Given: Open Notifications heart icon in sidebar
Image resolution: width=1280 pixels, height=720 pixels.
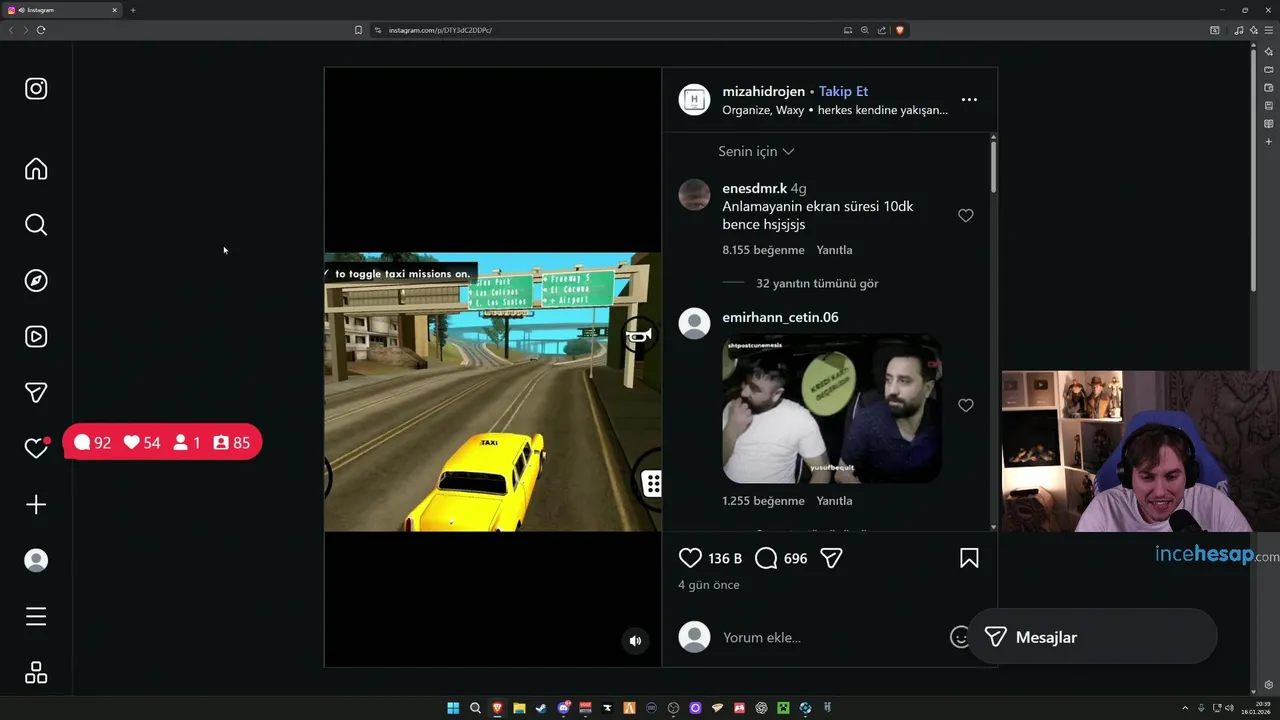Looking at the screenshot, I should point(36,449).
